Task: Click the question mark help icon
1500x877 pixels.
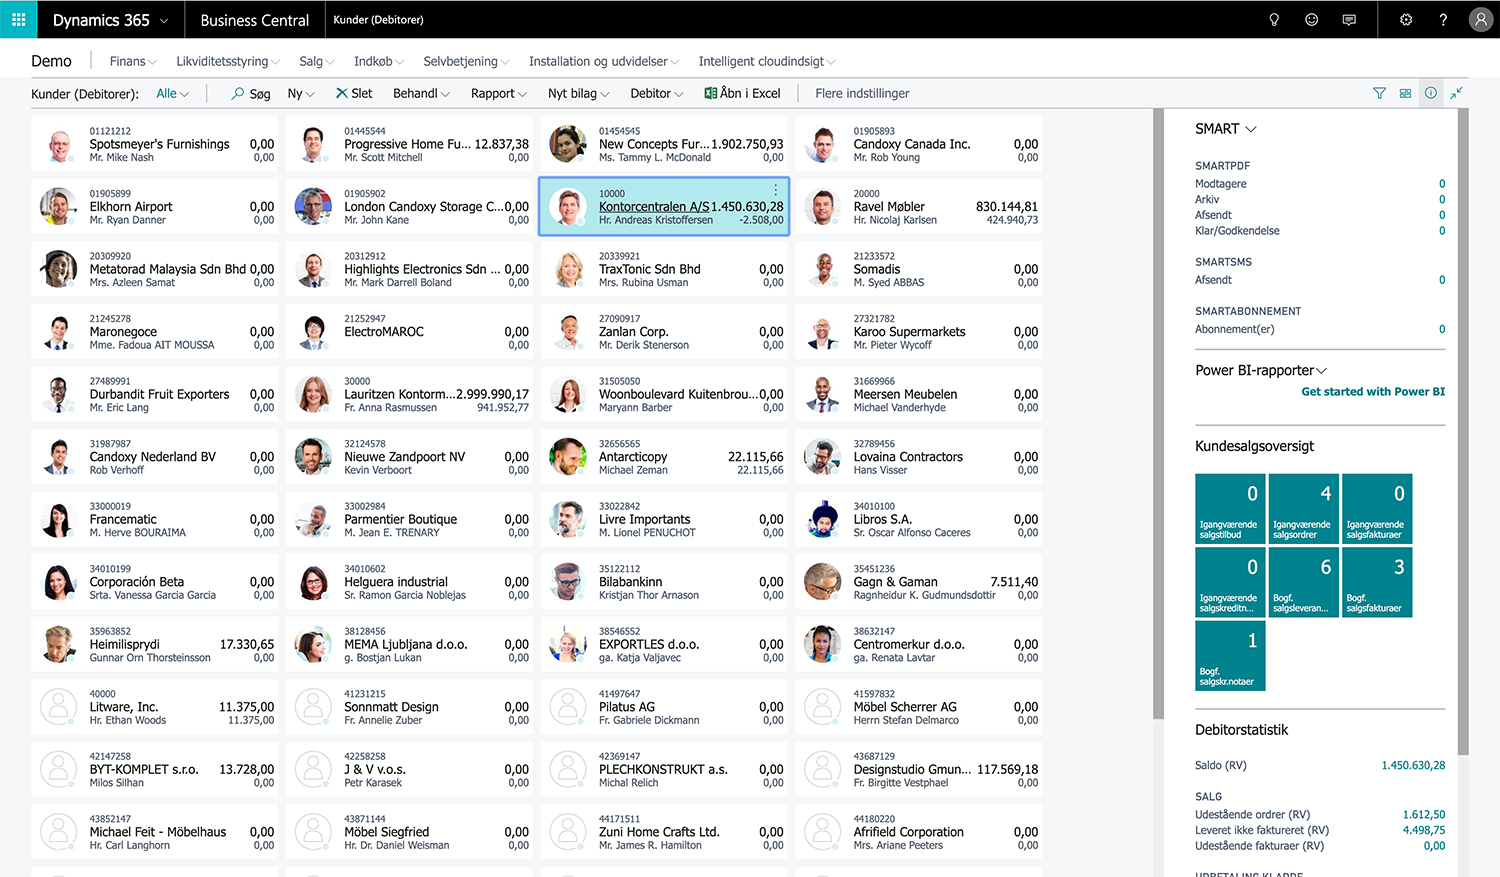Action: [1443, 19]
